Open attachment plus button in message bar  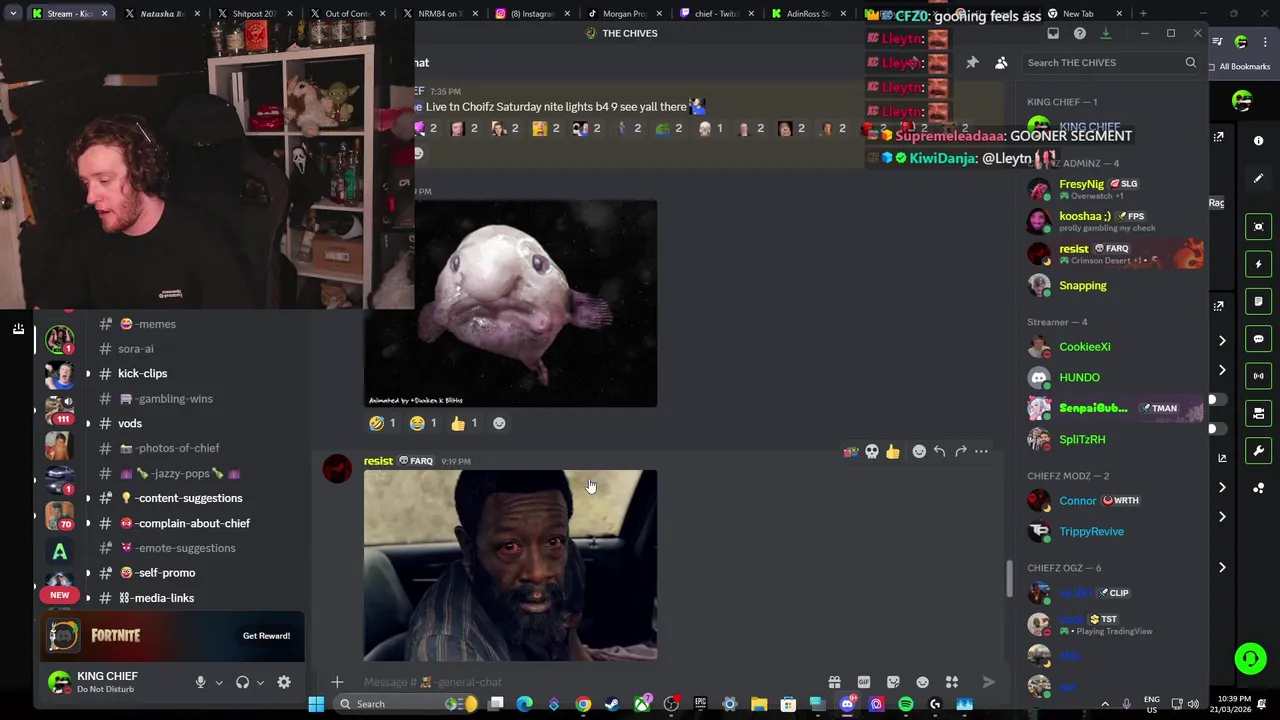[x=337, y=682]
